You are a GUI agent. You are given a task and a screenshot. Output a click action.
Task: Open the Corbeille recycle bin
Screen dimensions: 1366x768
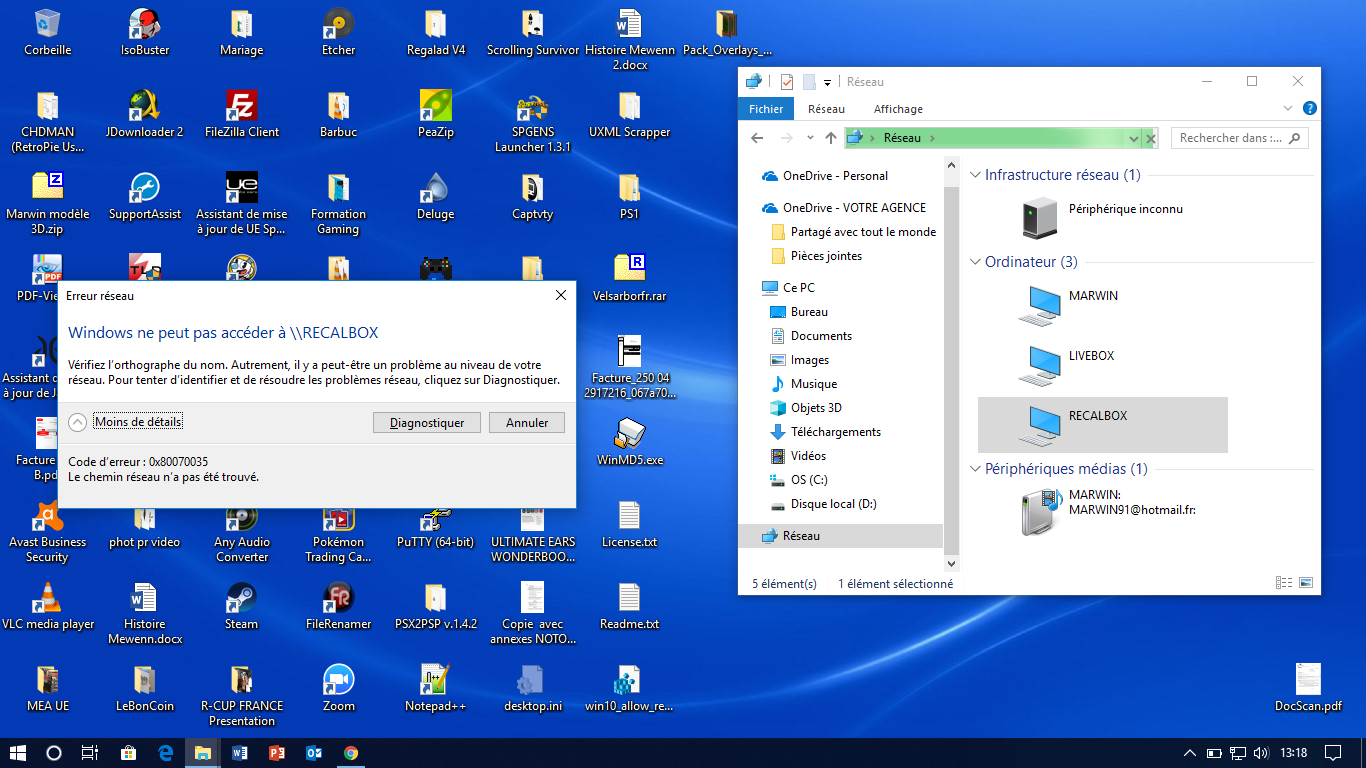click(x=47, y=32)
